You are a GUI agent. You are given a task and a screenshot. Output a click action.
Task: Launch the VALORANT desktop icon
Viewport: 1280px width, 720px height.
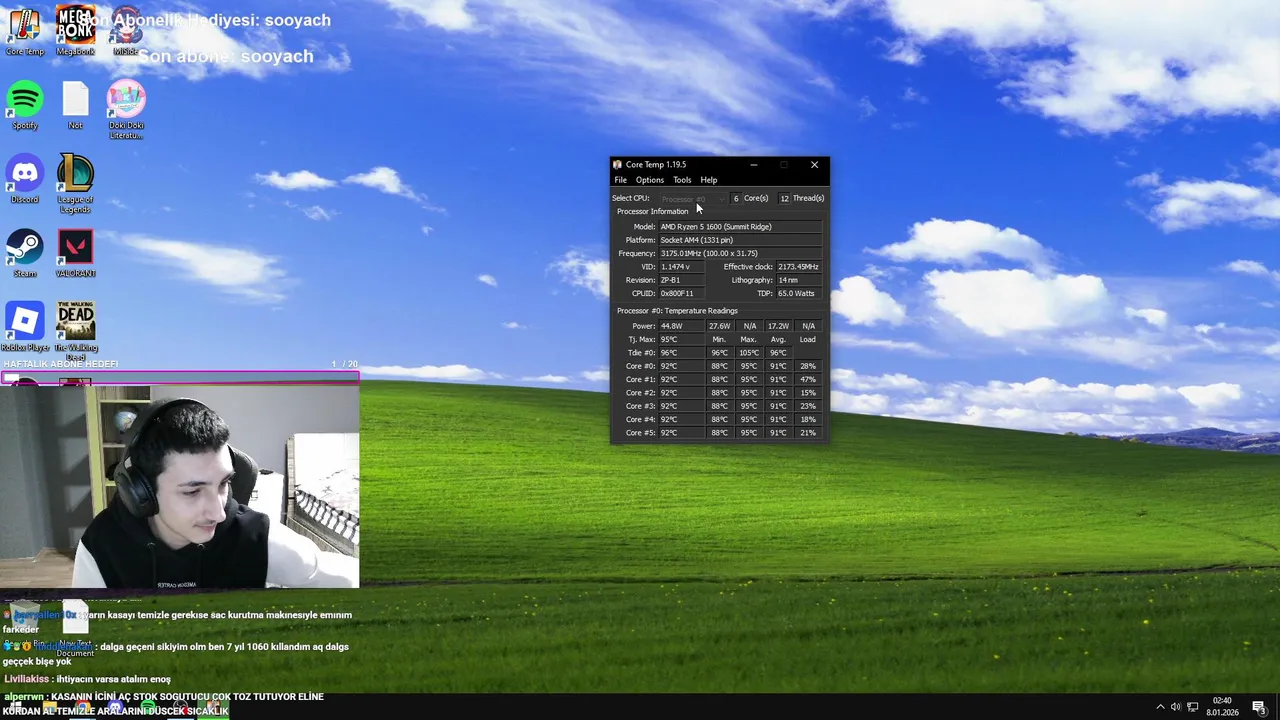(75, 253)
